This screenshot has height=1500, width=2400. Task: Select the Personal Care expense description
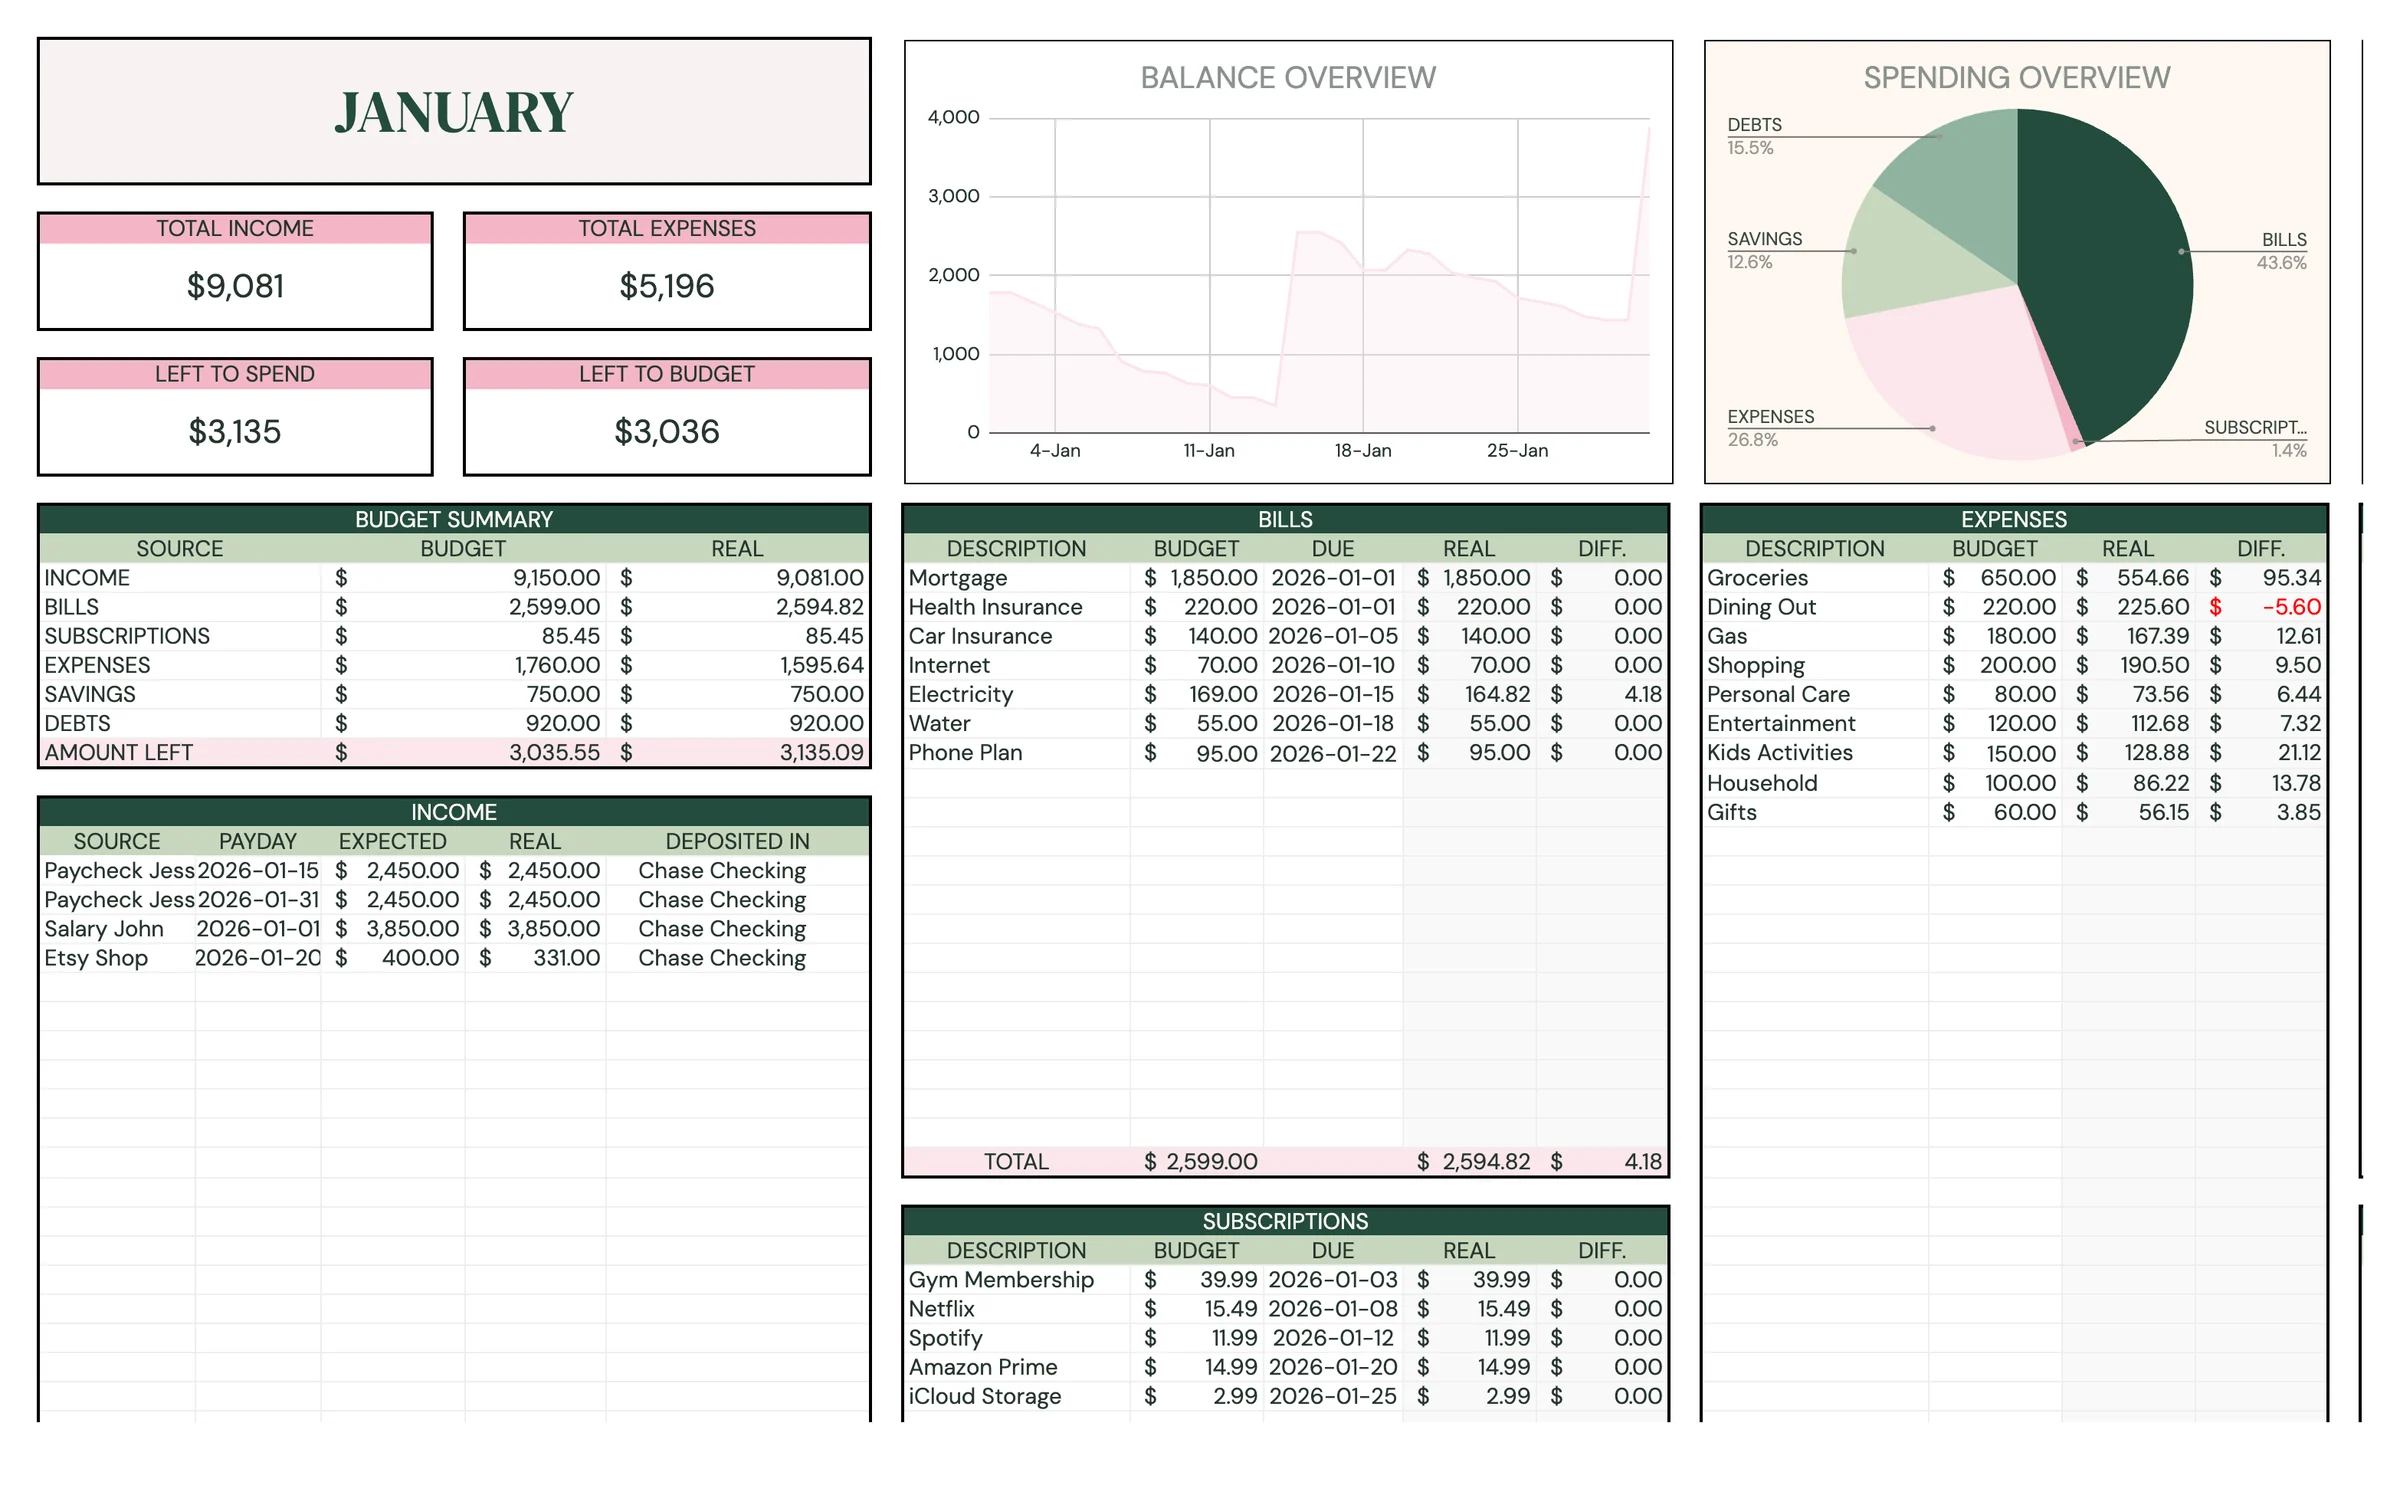1778,694
